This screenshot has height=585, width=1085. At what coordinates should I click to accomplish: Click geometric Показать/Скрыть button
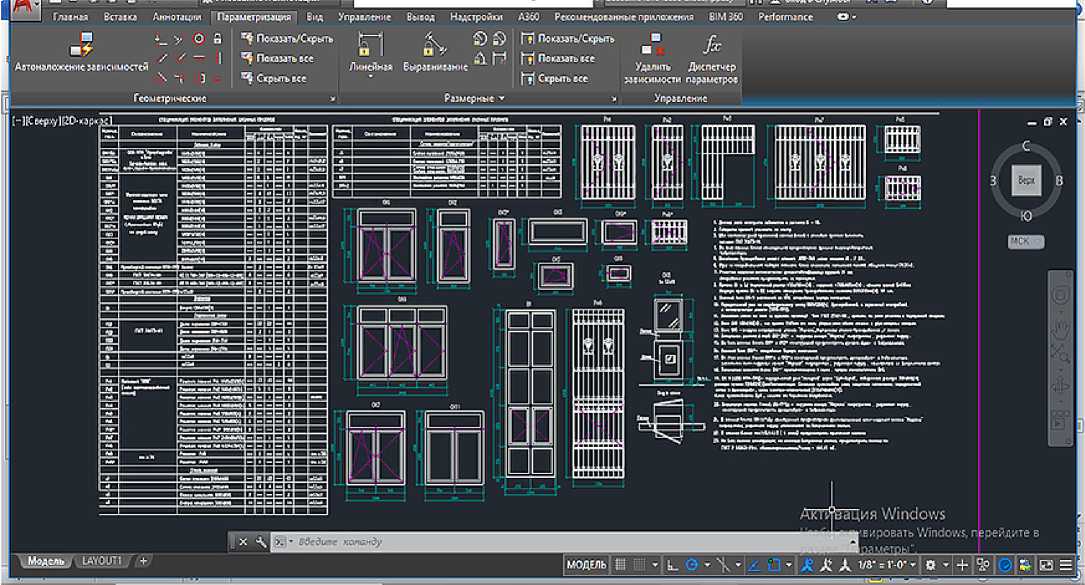point(284,39)
